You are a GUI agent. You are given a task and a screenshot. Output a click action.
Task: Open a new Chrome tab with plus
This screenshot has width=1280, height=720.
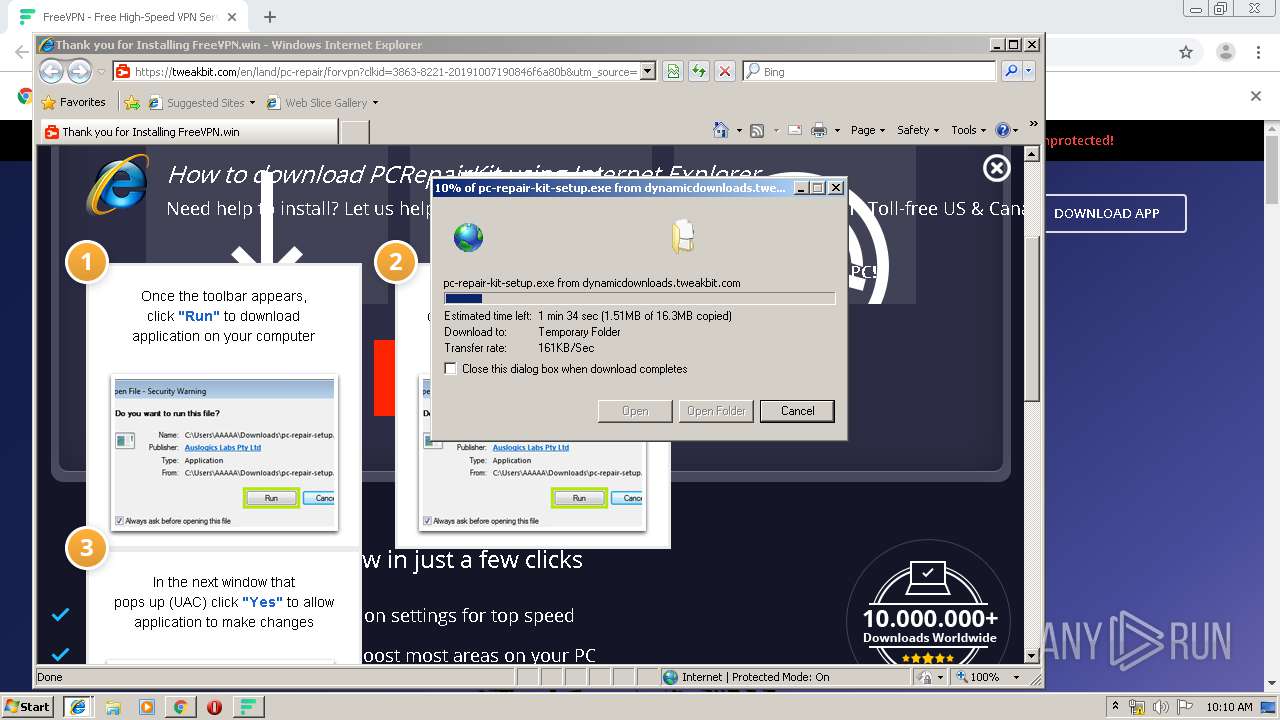pos(269,17)
